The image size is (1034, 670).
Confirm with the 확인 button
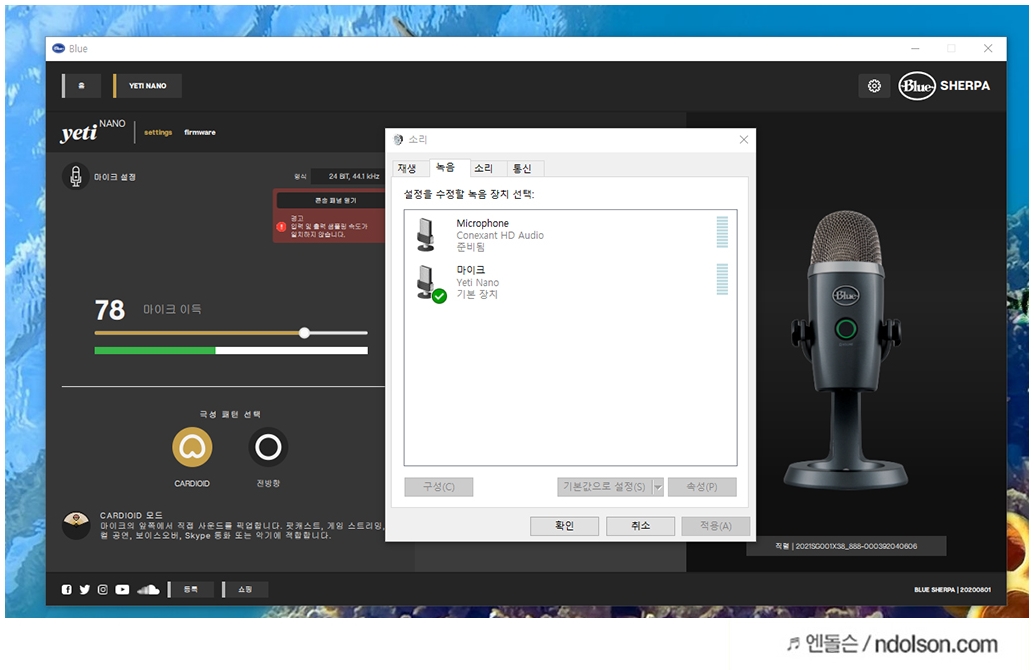pos(564,526)
